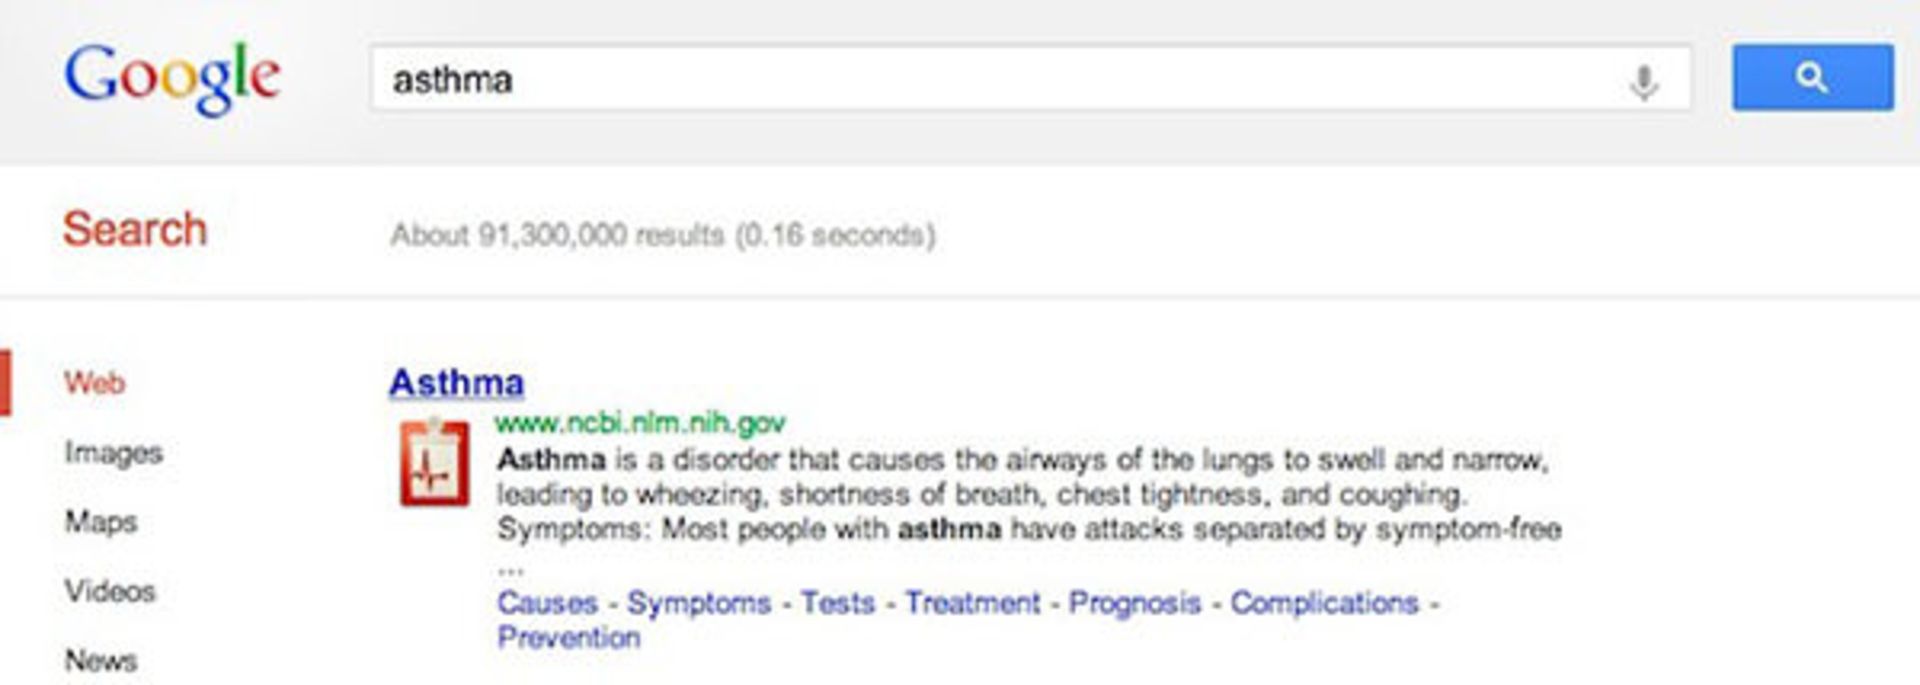This screenshot has width=1920, height=685.
Task: Click the Tests sublink
Action: point(838,603)
